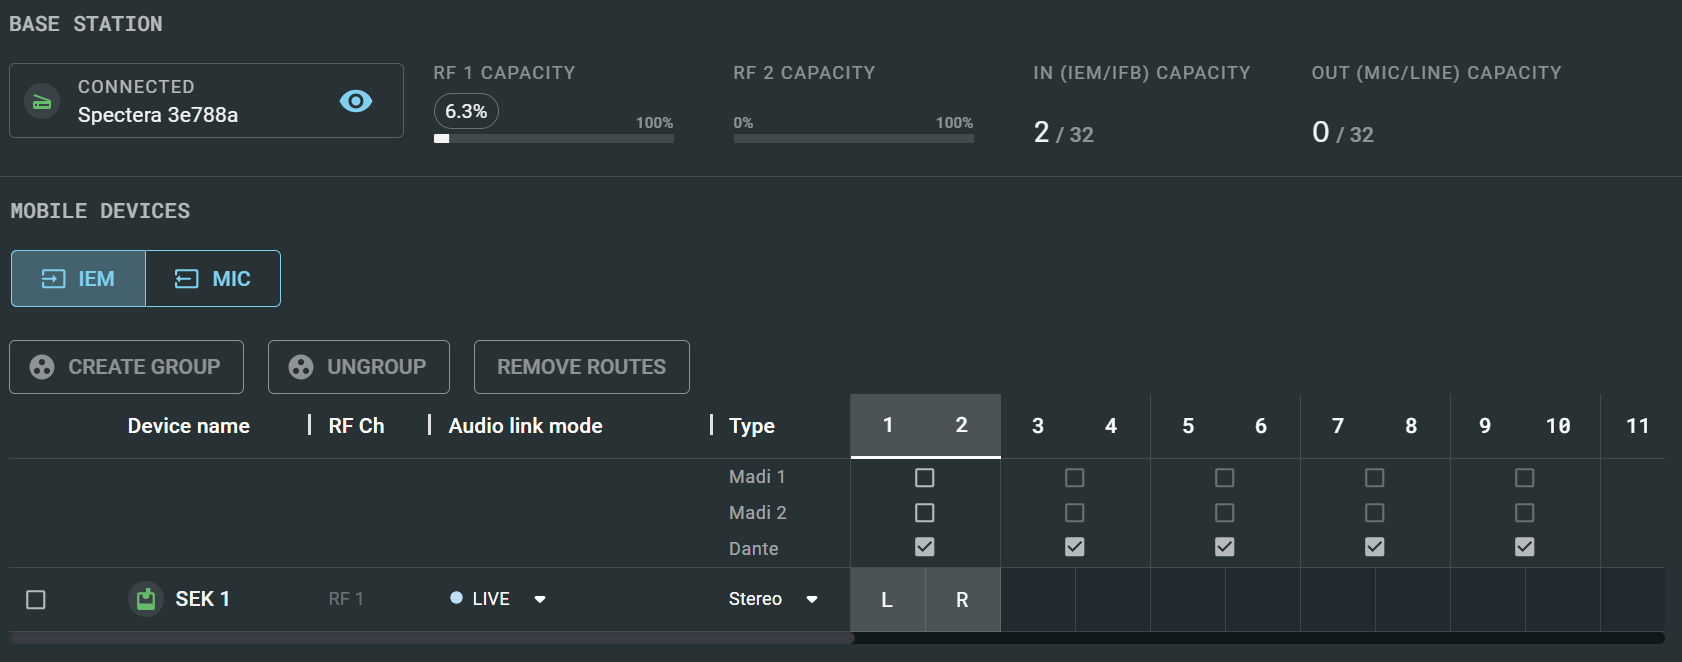Select the R routing cell for SEK 1

click(x=962, y=600)
